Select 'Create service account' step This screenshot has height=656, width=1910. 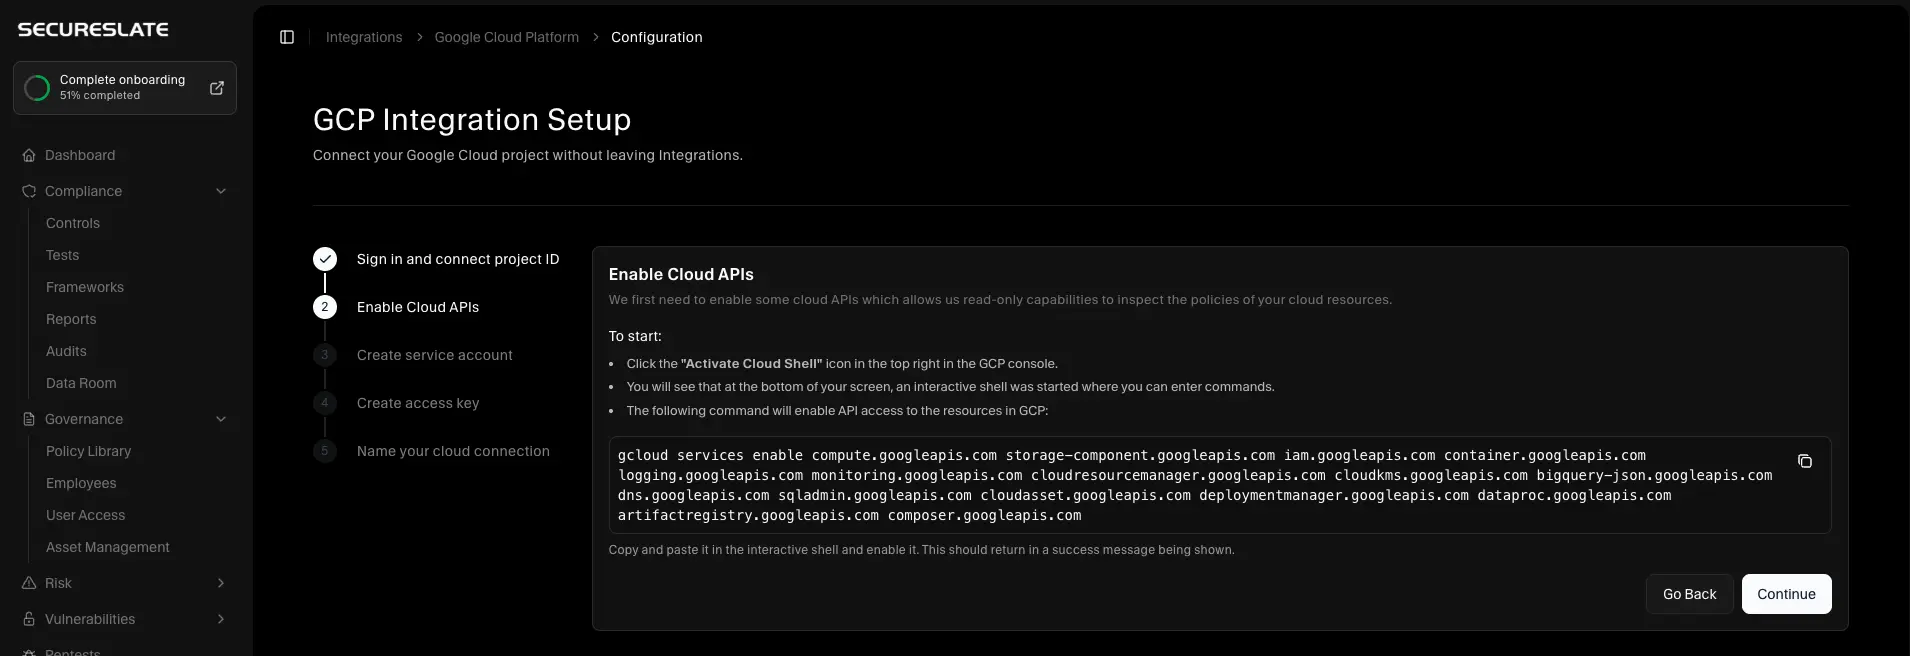pos(435,355)
